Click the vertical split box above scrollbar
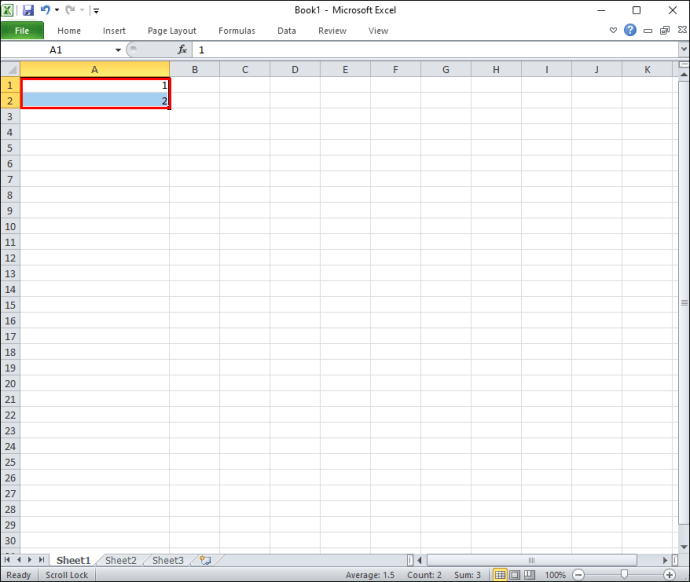Viewport: 690px width, 582px height. [684, 65]
